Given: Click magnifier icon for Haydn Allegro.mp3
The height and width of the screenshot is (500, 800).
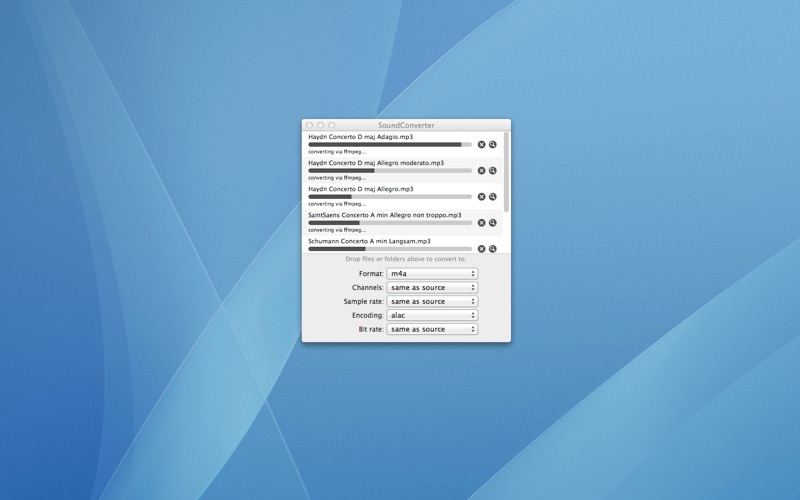Looking at the screenshot, I should (x=493, y=197).
